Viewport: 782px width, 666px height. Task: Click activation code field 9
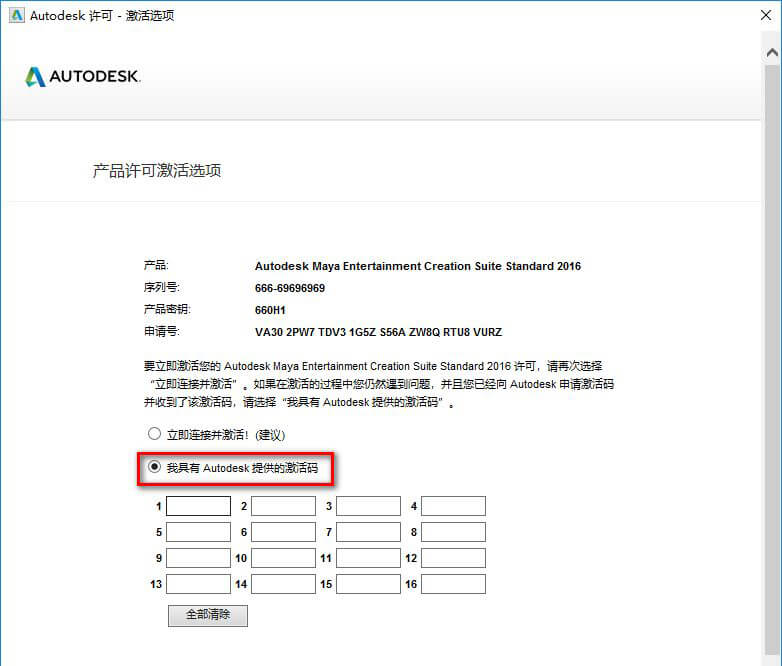click(x=198, y=558)
